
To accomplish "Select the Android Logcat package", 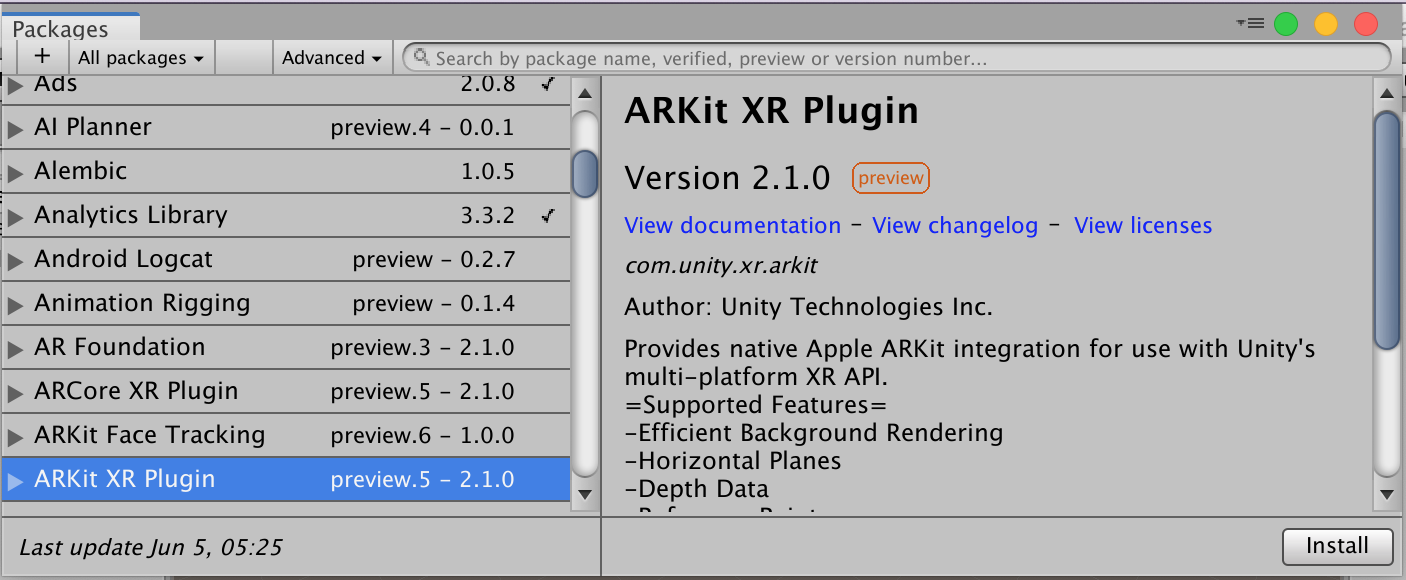I will coord(286,259).
